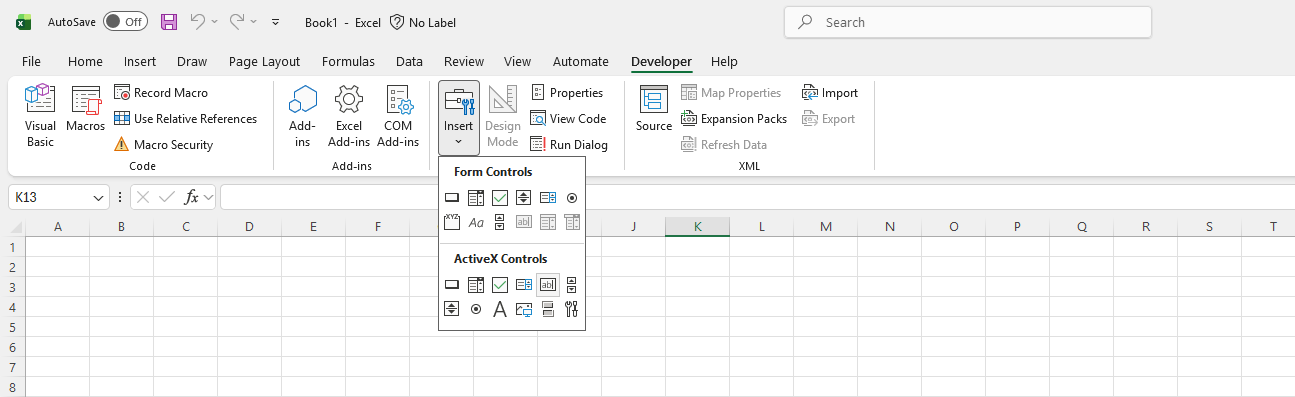Open control Properties

click(x=567, y=92)
